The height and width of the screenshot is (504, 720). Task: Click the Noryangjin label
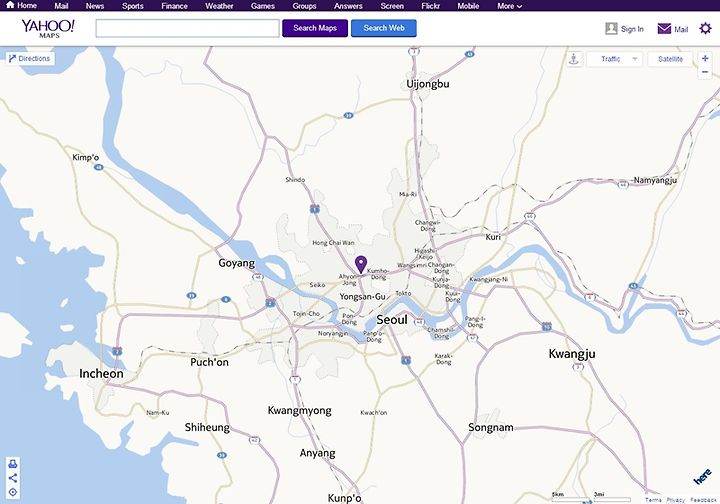333,334
